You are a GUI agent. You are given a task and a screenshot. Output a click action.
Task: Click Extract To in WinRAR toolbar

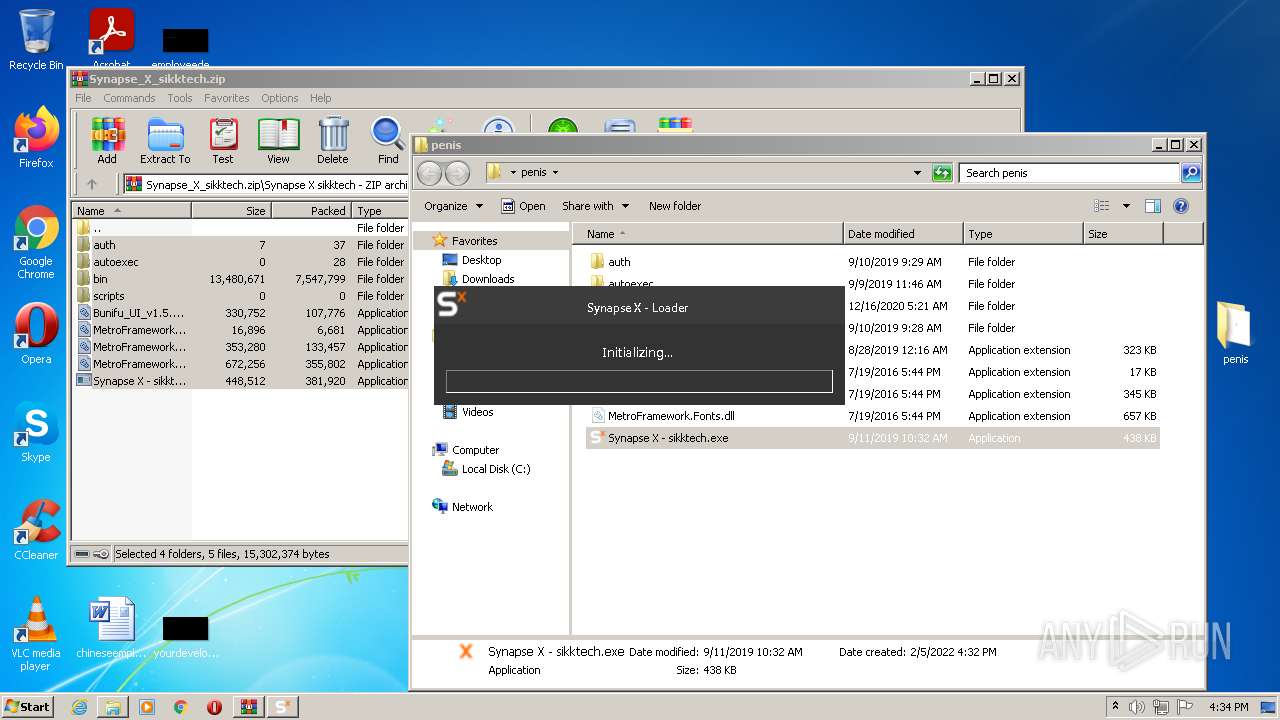165,141
